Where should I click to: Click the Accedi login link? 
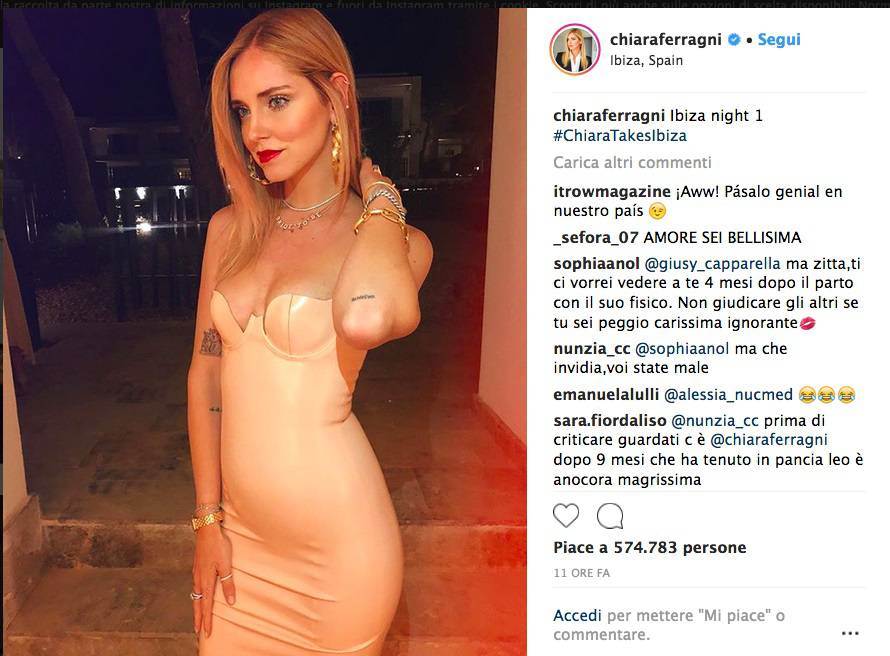point(577,616)
